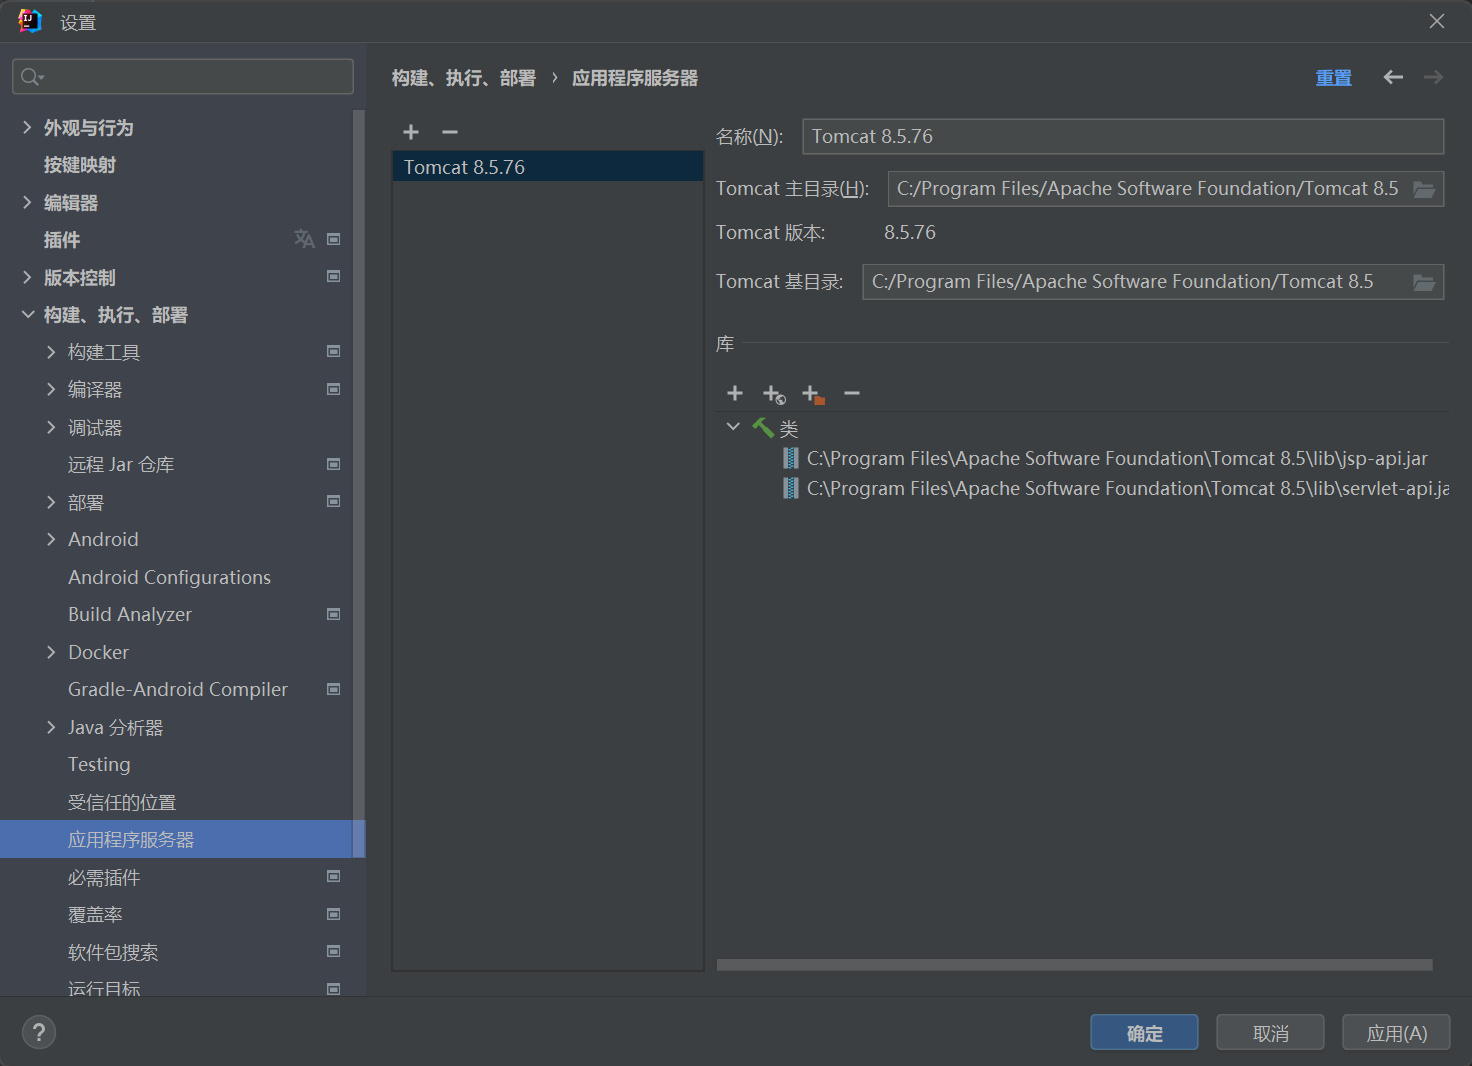This screenshot has height=1066, width=1472.
Task: Add excluded library entry (plus with orange folder)
Action: click(x=813, y=394)
